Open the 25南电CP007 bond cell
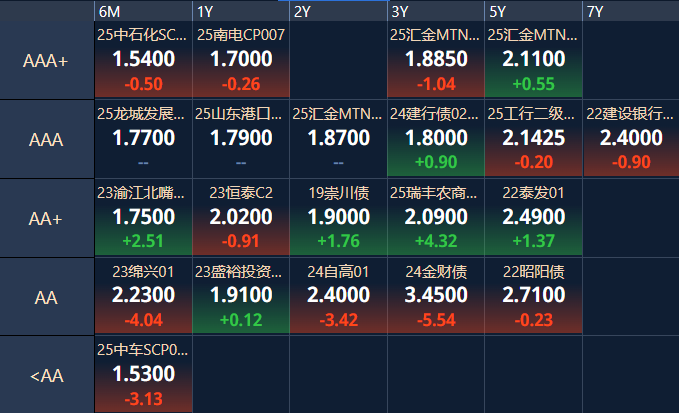679x413 pixels. click(x=240, y=60)
